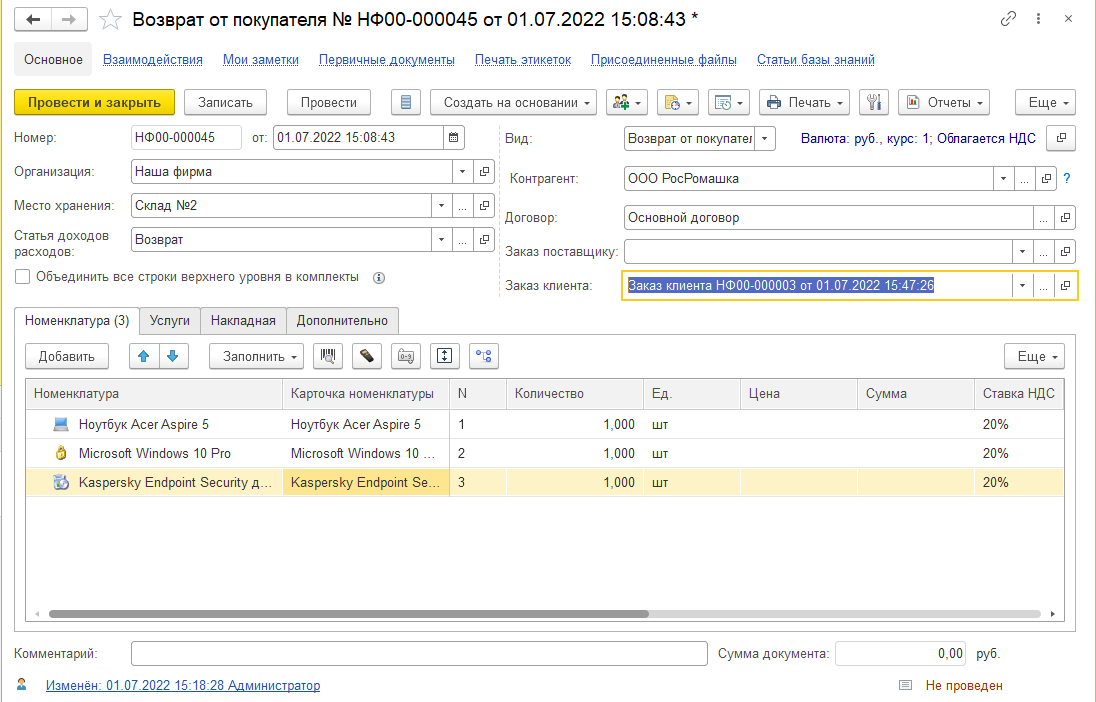
Task: Open the Накладная tab
Action: coord(243,320)
